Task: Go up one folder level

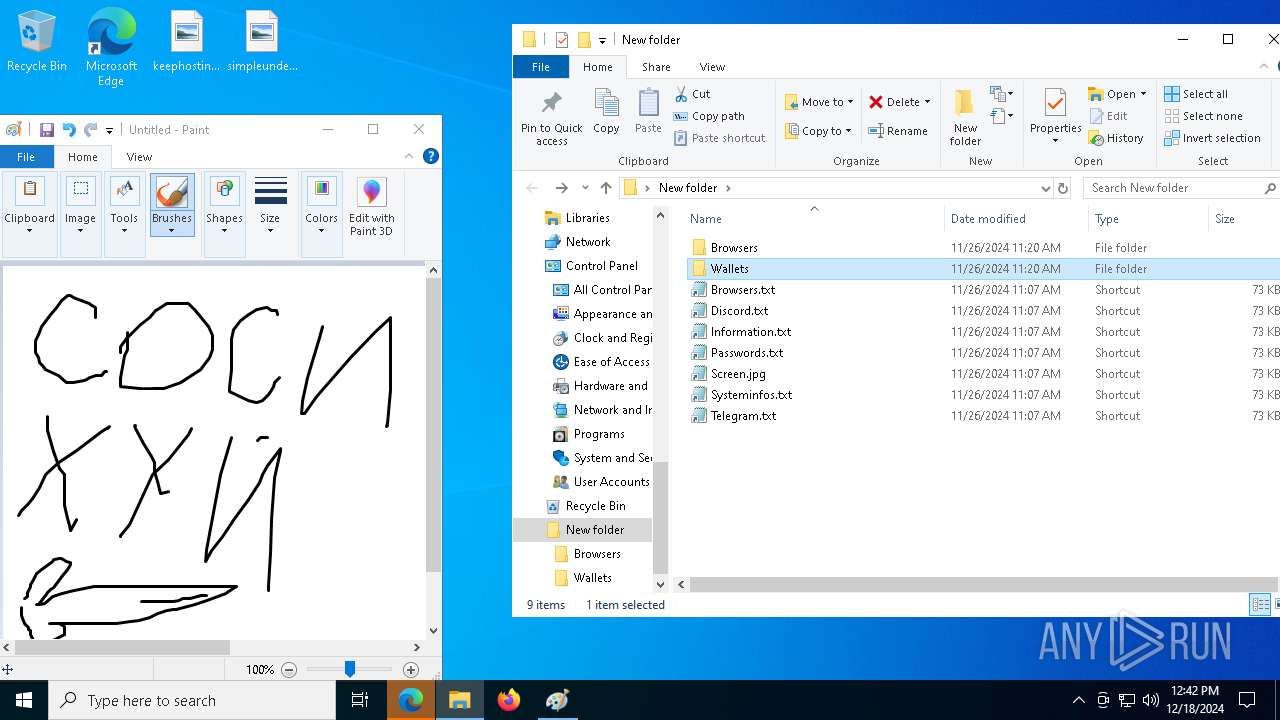Action: (x=606, y=188)
